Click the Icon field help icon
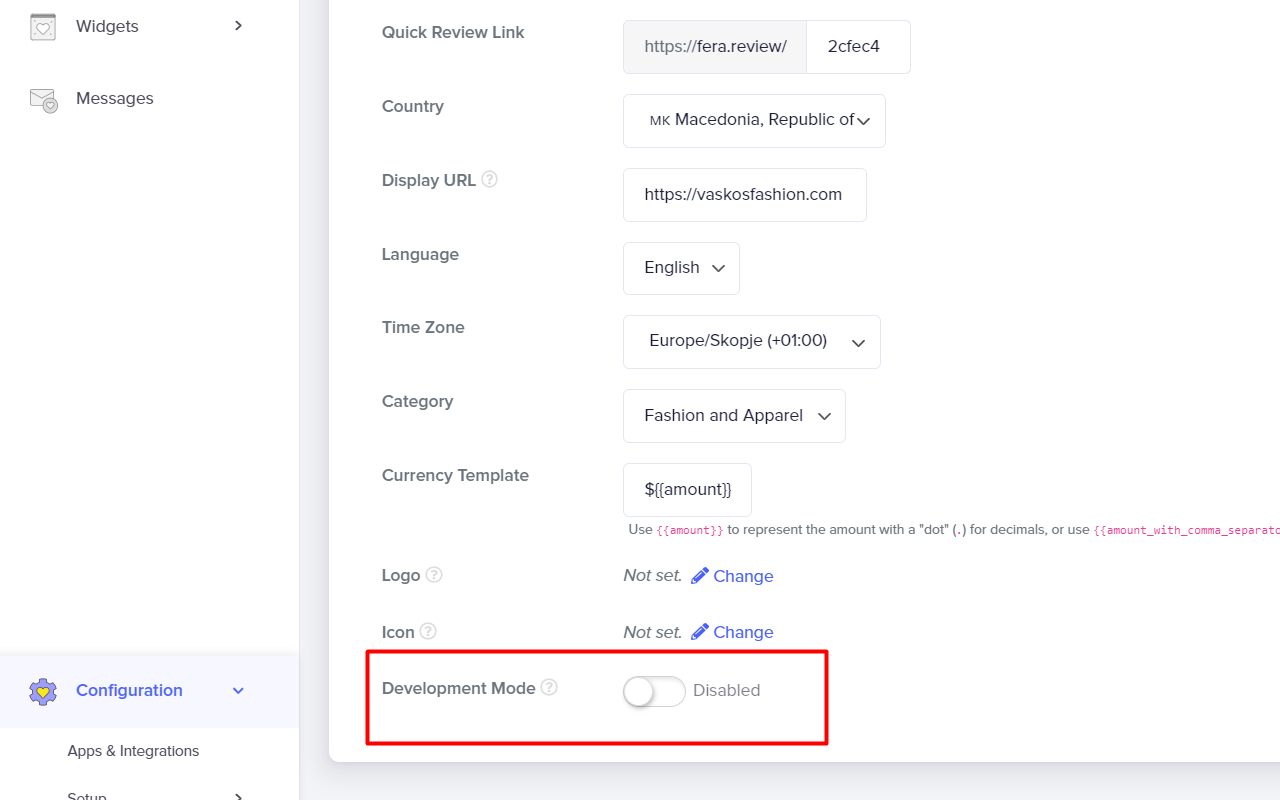Image resolution: width=1280 pixels, height=800 pixels. 428,631
